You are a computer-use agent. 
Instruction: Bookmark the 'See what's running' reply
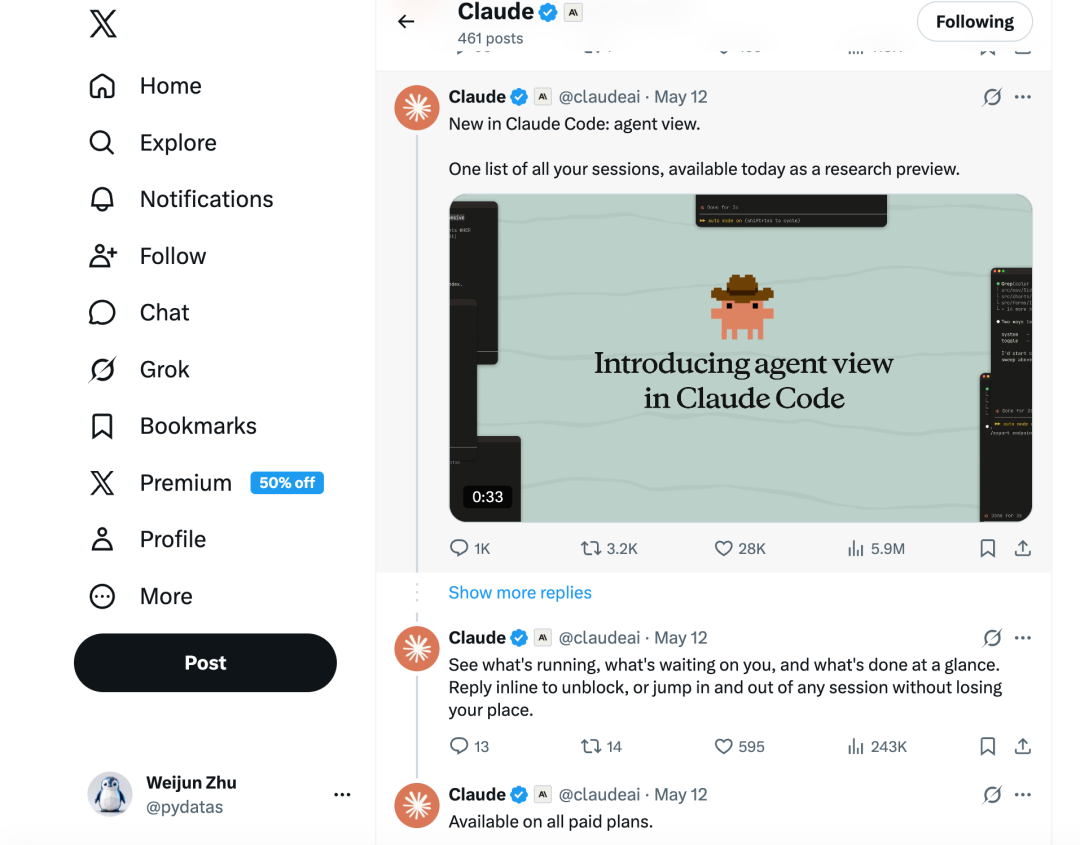(x=988, y=747)
